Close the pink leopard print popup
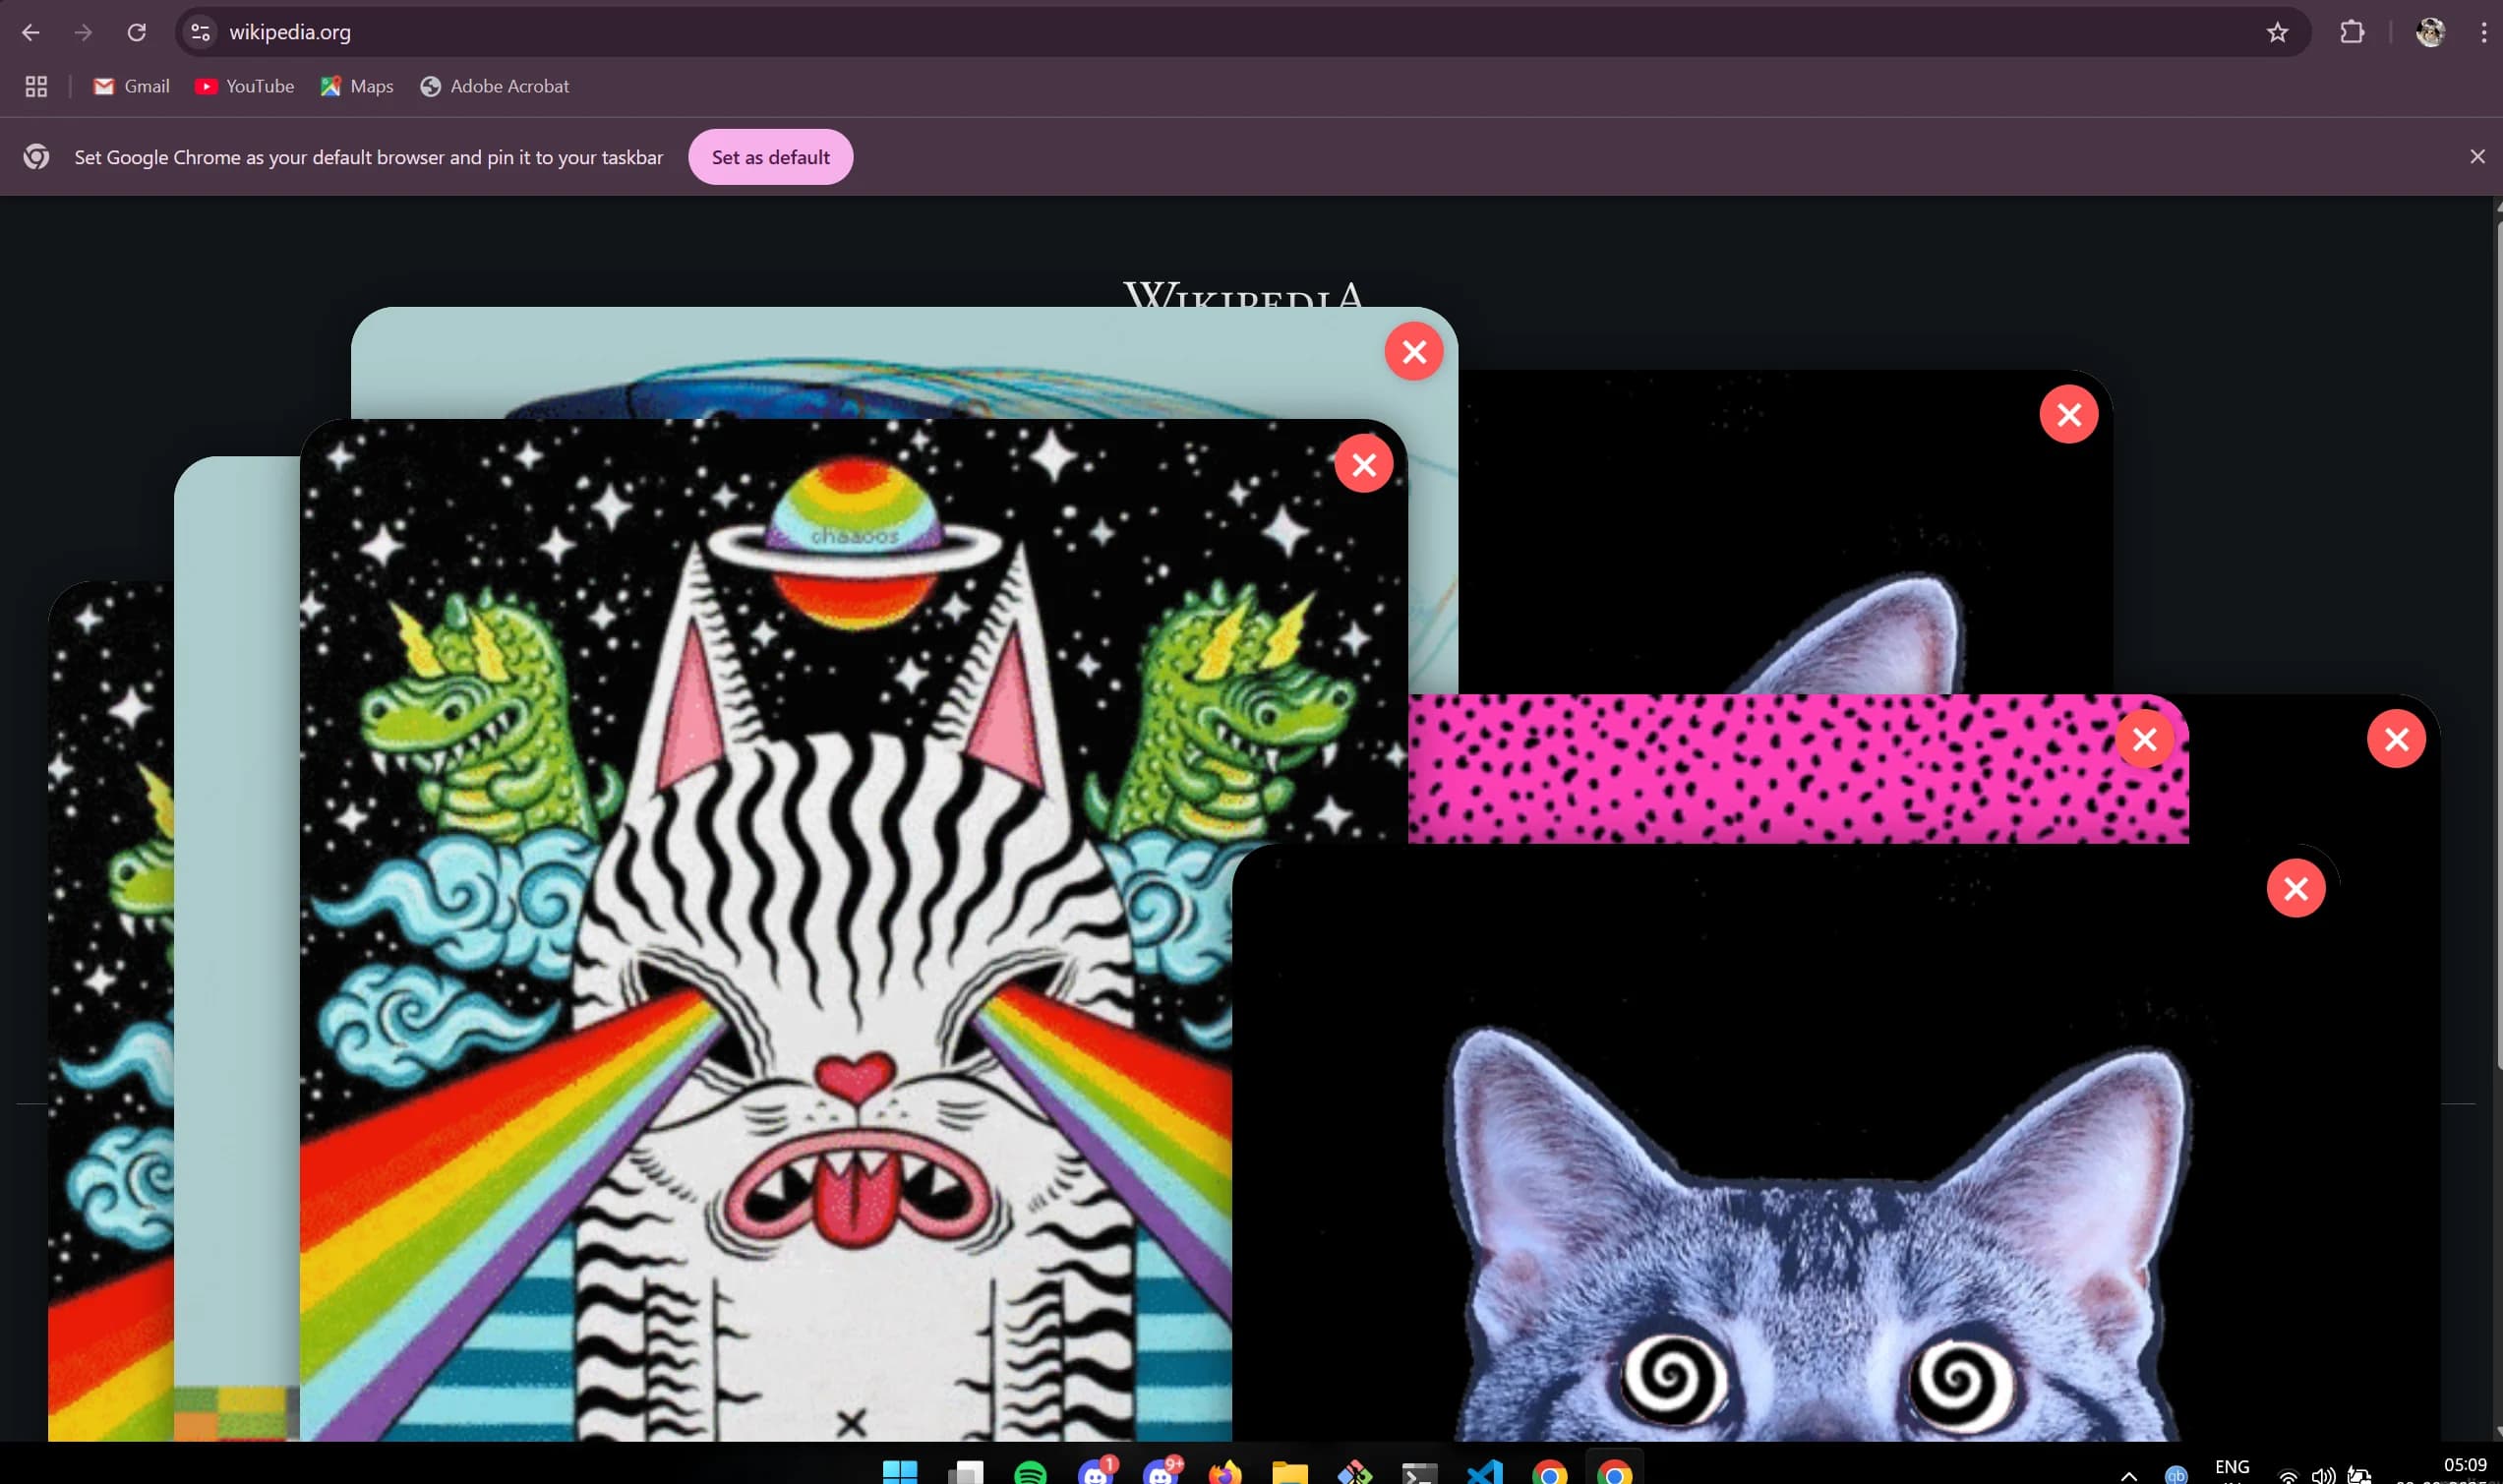 point(2144,739)
